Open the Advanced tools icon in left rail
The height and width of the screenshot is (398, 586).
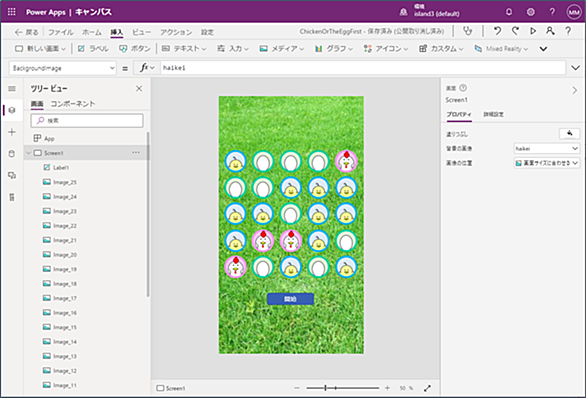coord(12,197)
